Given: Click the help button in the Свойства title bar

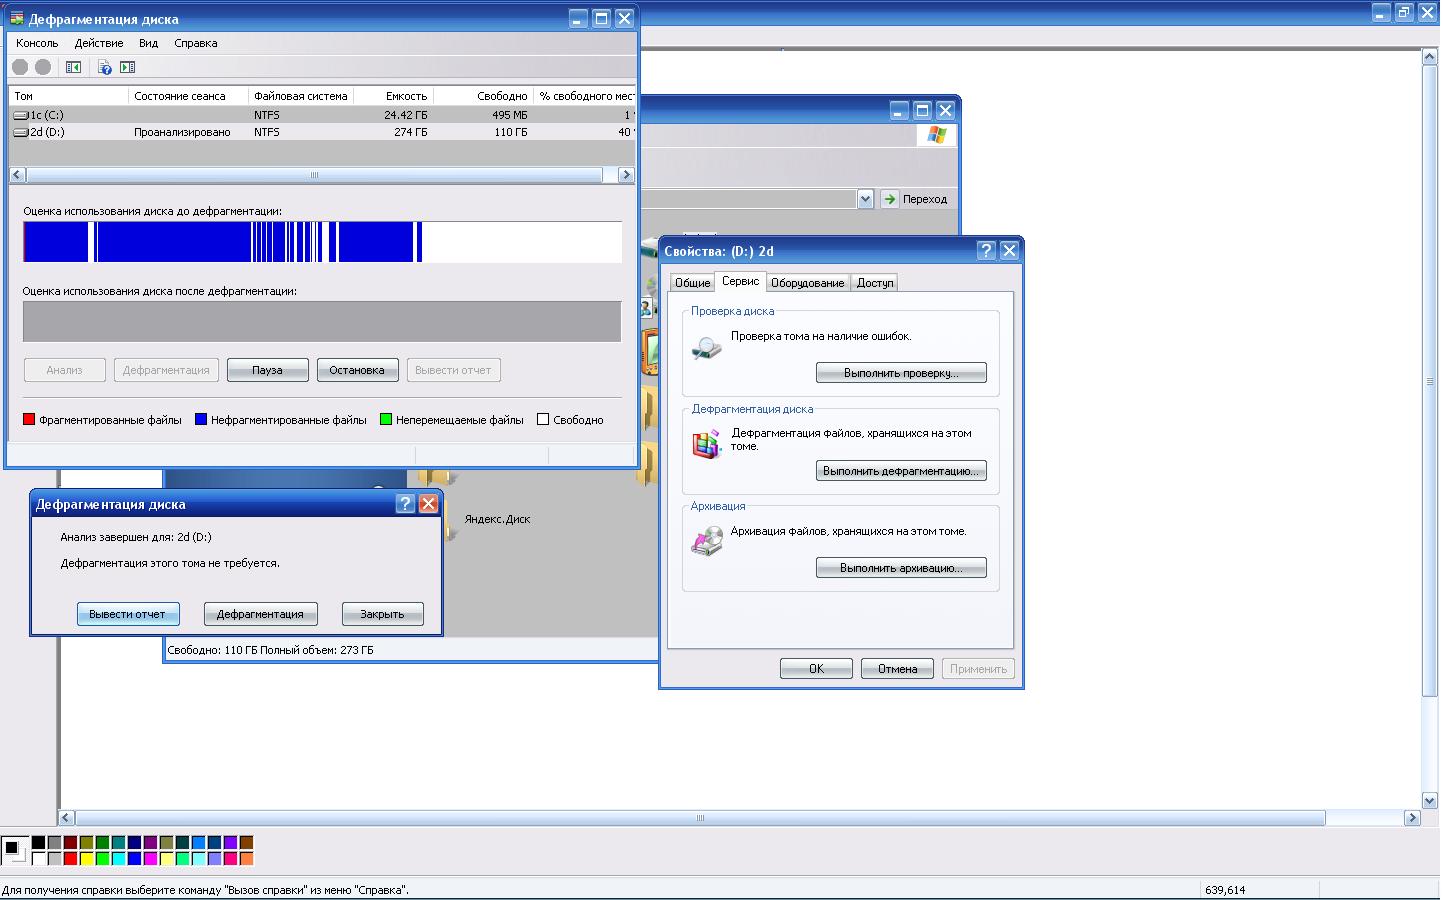Looking at the screenshot, I should click(x=986, y=251).
